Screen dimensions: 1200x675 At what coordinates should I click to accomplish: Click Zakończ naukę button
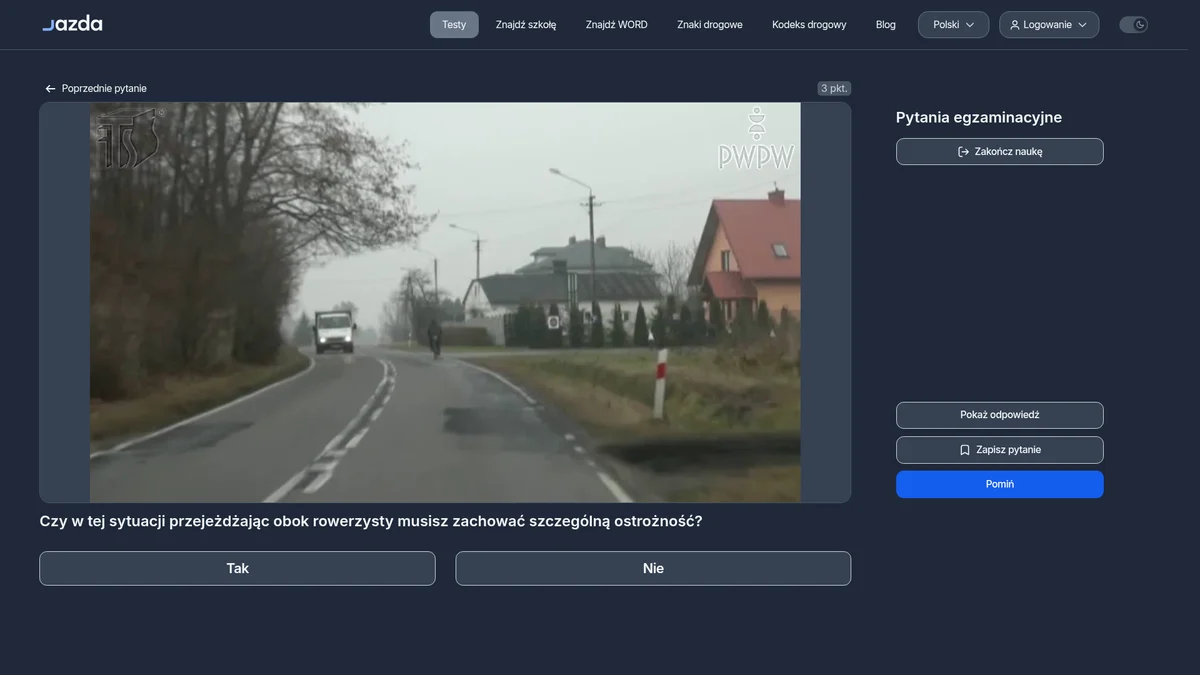(x=1000, y=152)
